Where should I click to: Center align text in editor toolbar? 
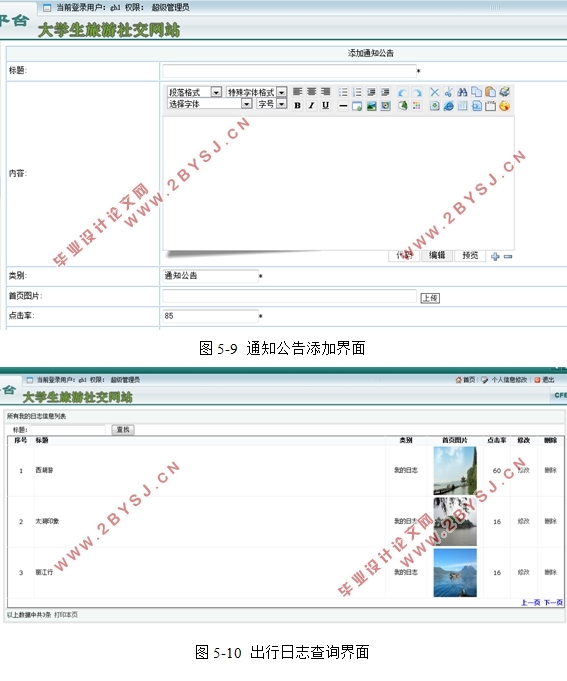point(311,92)
